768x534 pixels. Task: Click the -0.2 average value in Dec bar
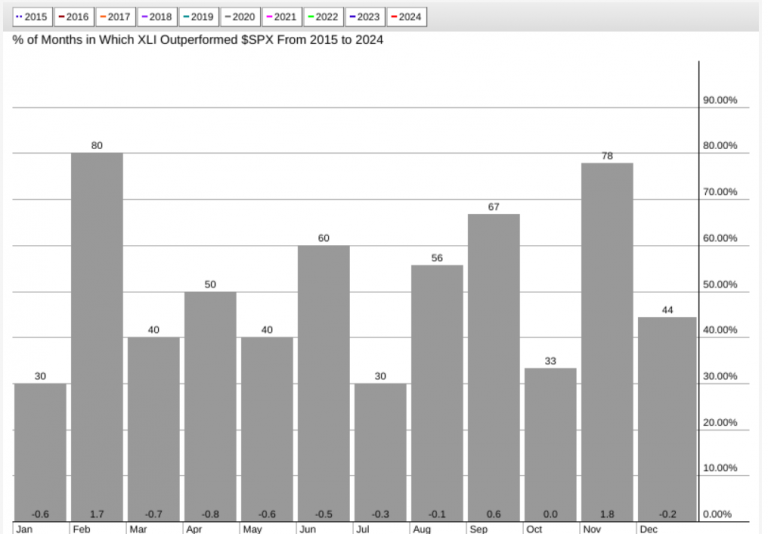click(x=667, y=514)
